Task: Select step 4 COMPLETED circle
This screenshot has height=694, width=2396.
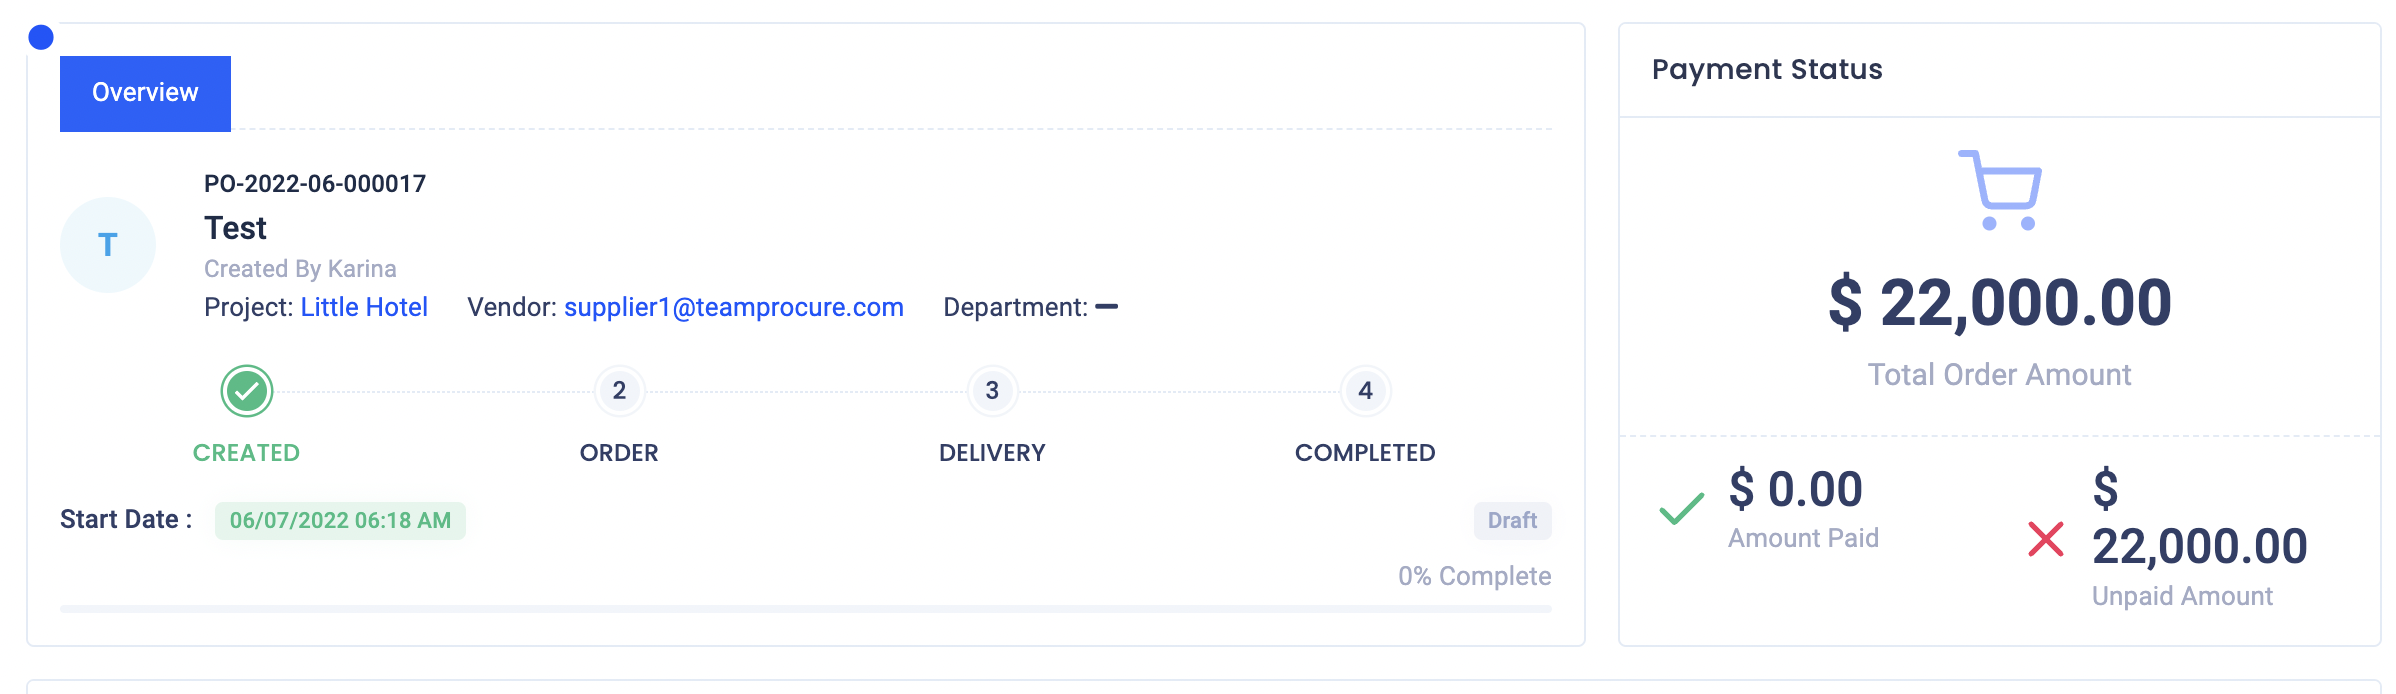Action: (x=1365, y=391)
